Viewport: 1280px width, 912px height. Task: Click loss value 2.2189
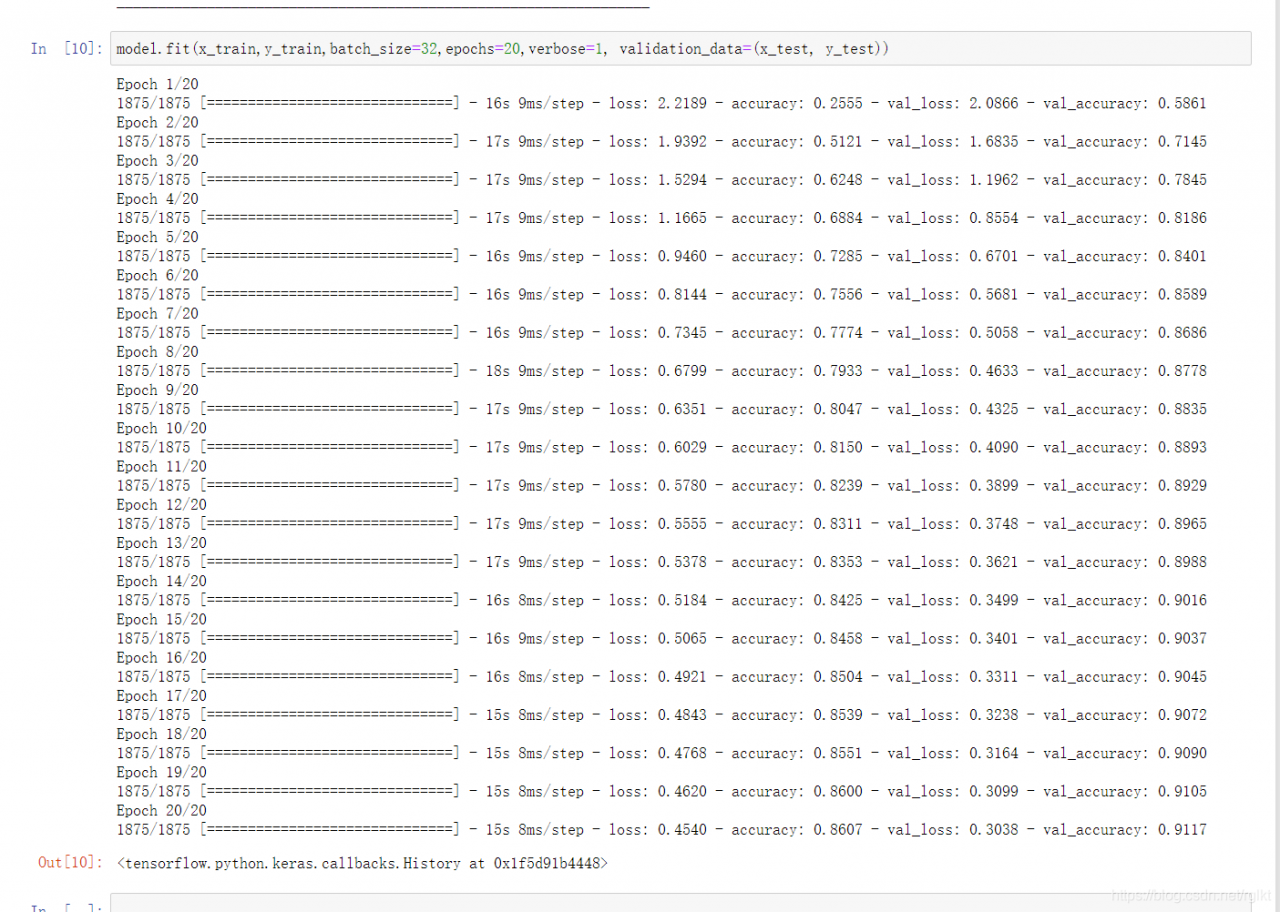(682, 103)
